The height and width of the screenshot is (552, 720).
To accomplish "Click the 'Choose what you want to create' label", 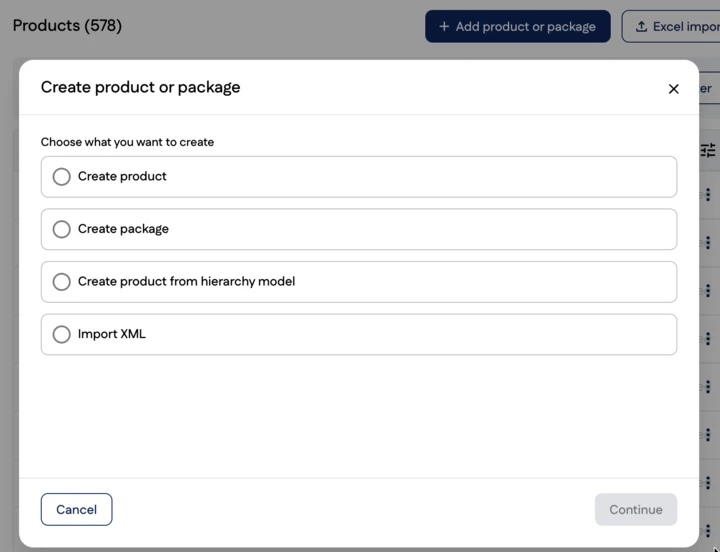I will pyautogui.click(x=127, y=142).
